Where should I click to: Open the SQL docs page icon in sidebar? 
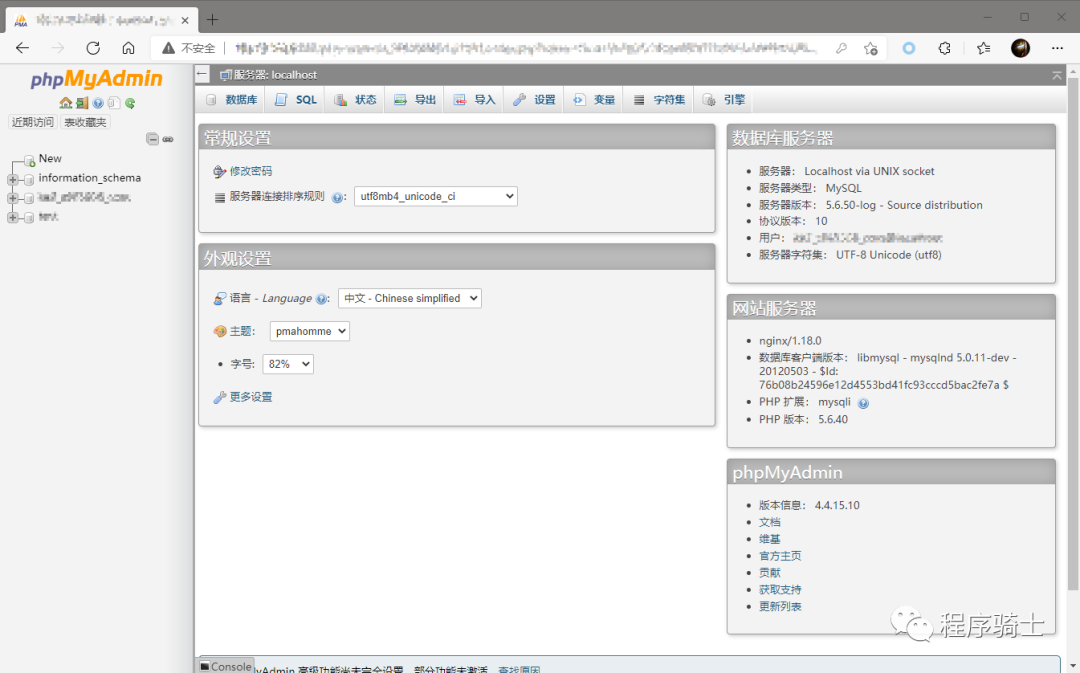(x=114, y=103)
